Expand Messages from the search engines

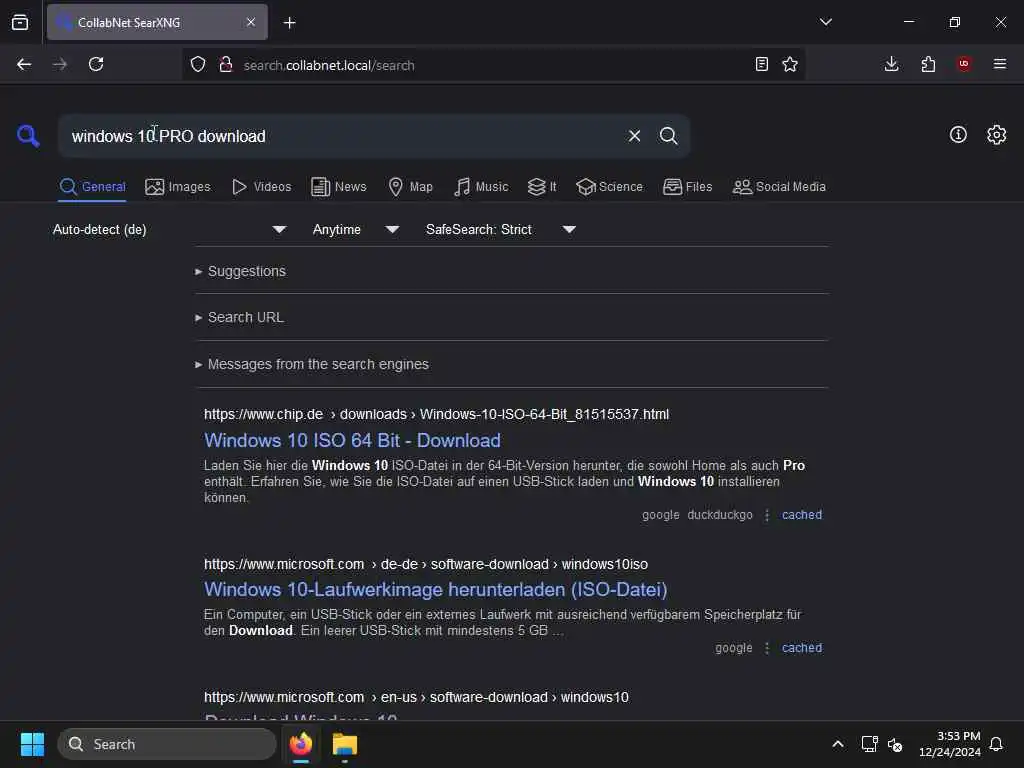pos(312,364)
